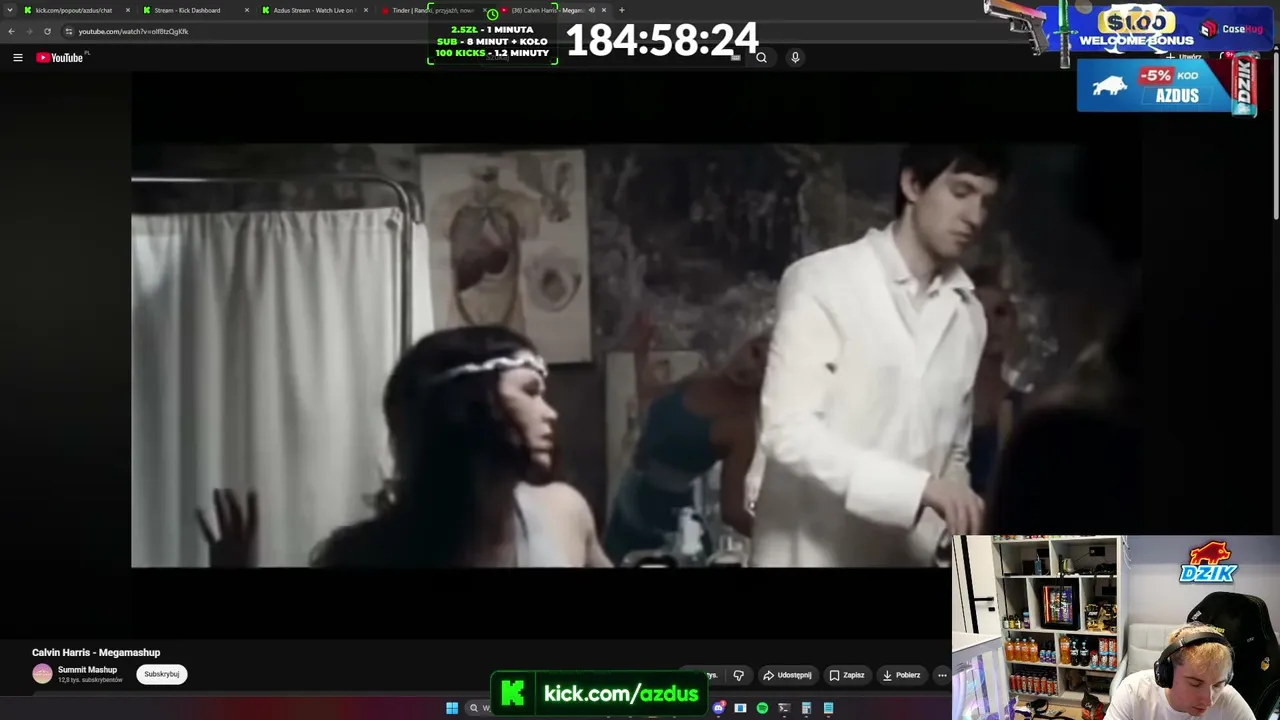The width and height of the screenshot is (1280, 720).
Task: Share the video using Udostępnij
Action: point(787,675)
